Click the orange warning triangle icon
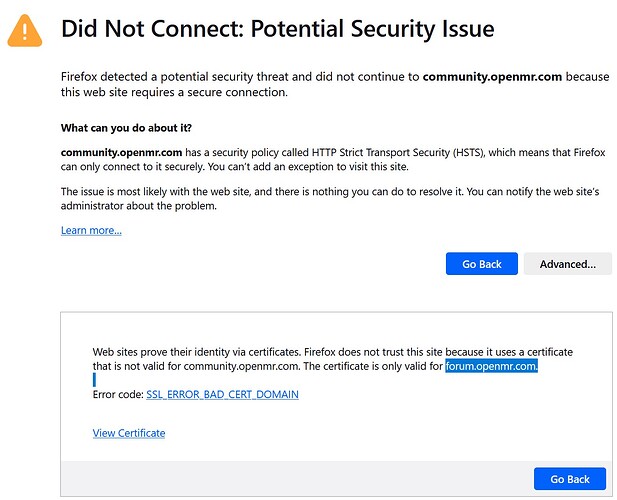Image resolution: width=617 pixels, height=500 pixels. [x=24, y=31]
